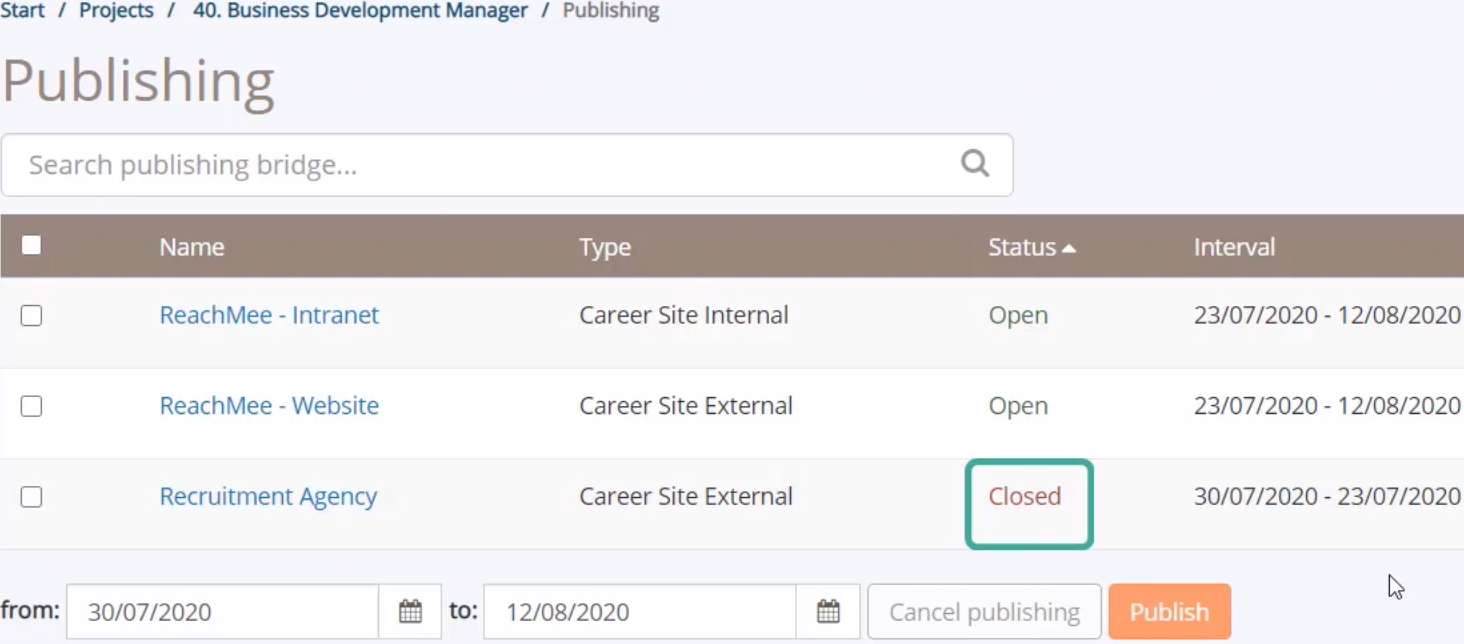Go to Start in breadcrumb
Screen dimensions: 1464x644
[x=22, y=11]
